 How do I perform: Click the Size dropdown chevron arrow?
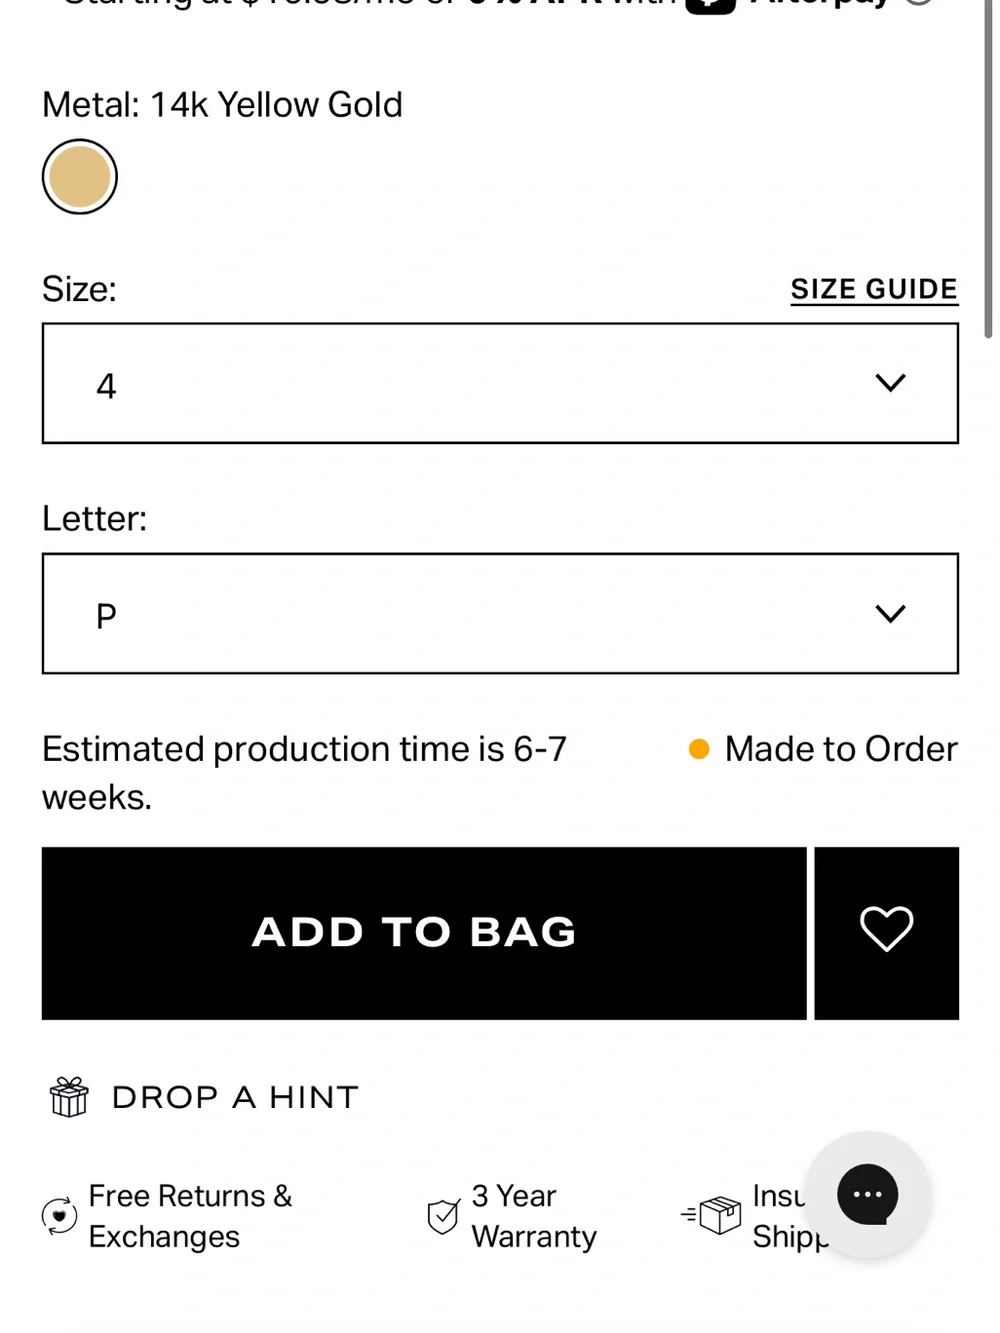(x=890, y=383)
